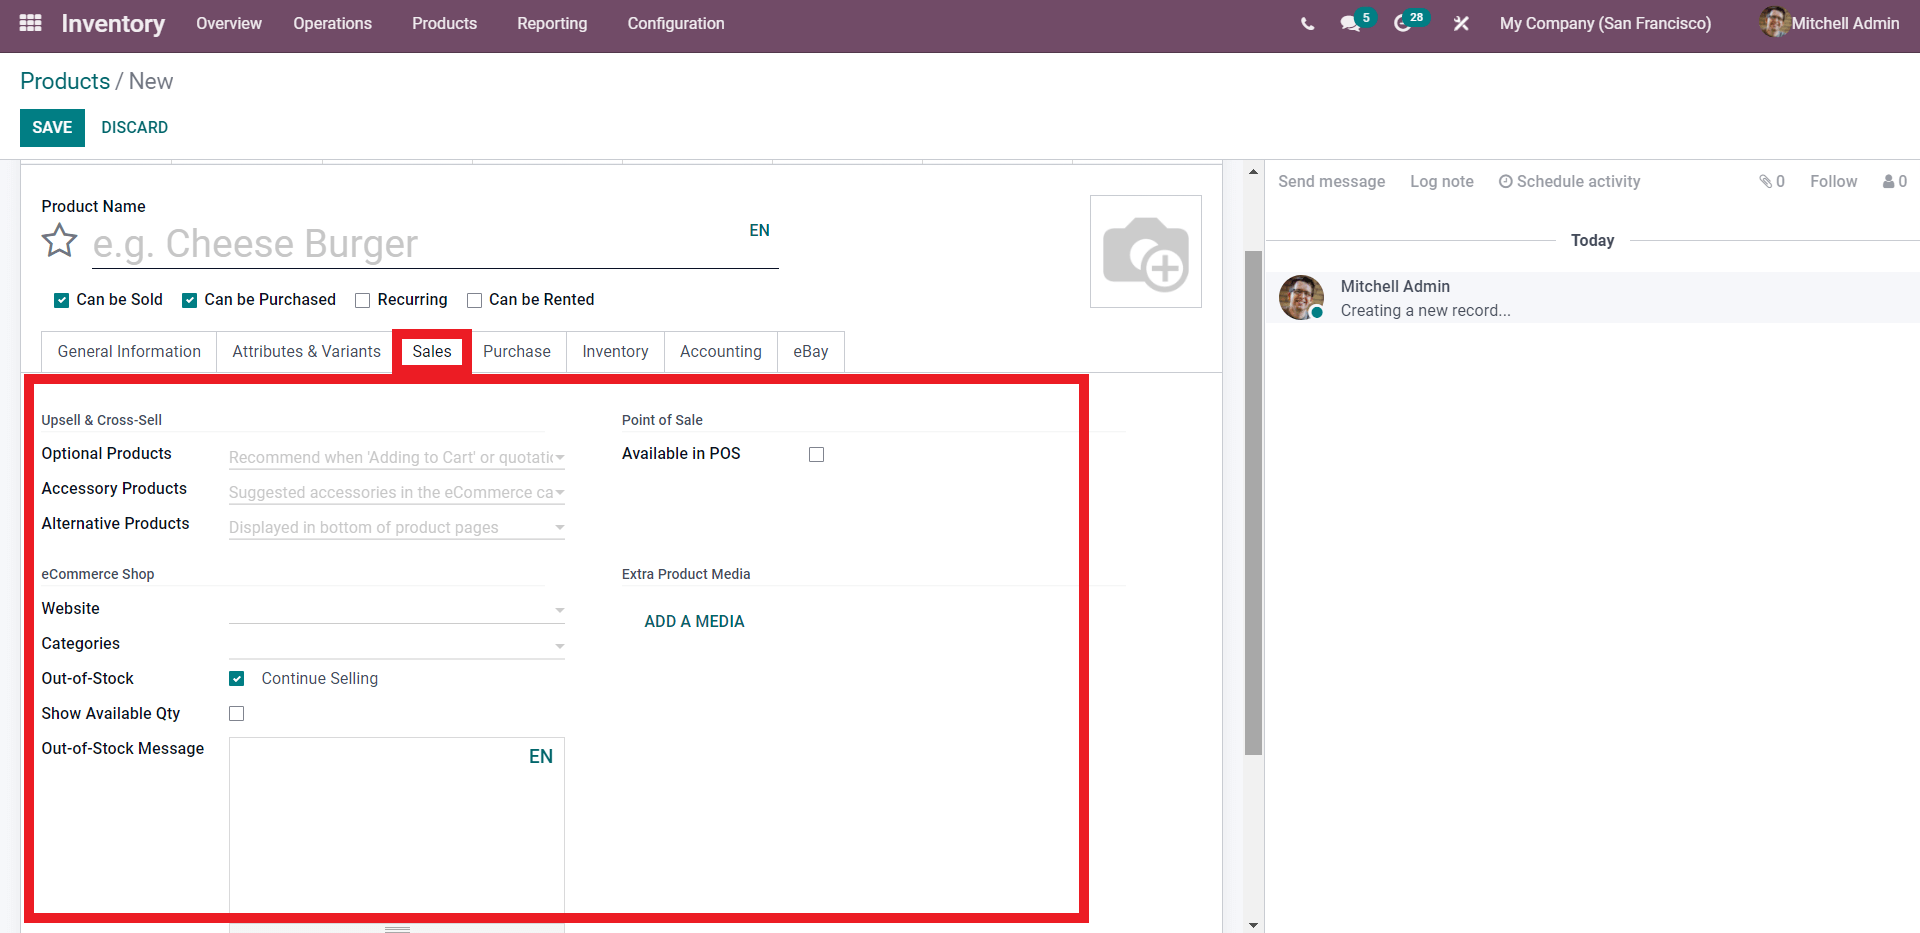This screenshot has width=1920, height=933.
Task: Open the apps grid menu icon
Action: (30, 23)
